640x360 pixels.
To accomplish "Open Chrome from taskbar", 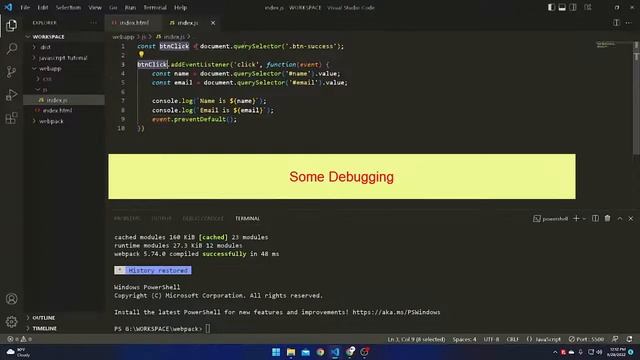I will (x=320, y=352).
